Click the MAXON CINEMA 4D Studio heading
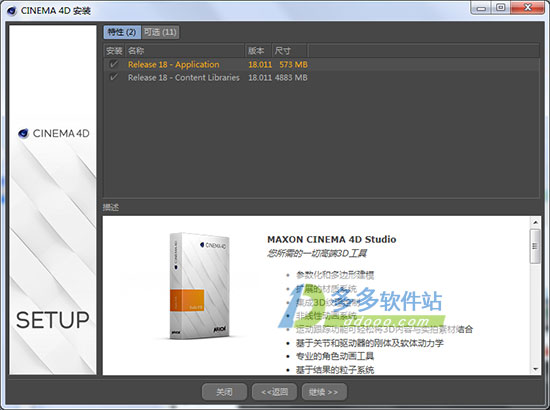550x410 pixels. (x=331, y=240)
